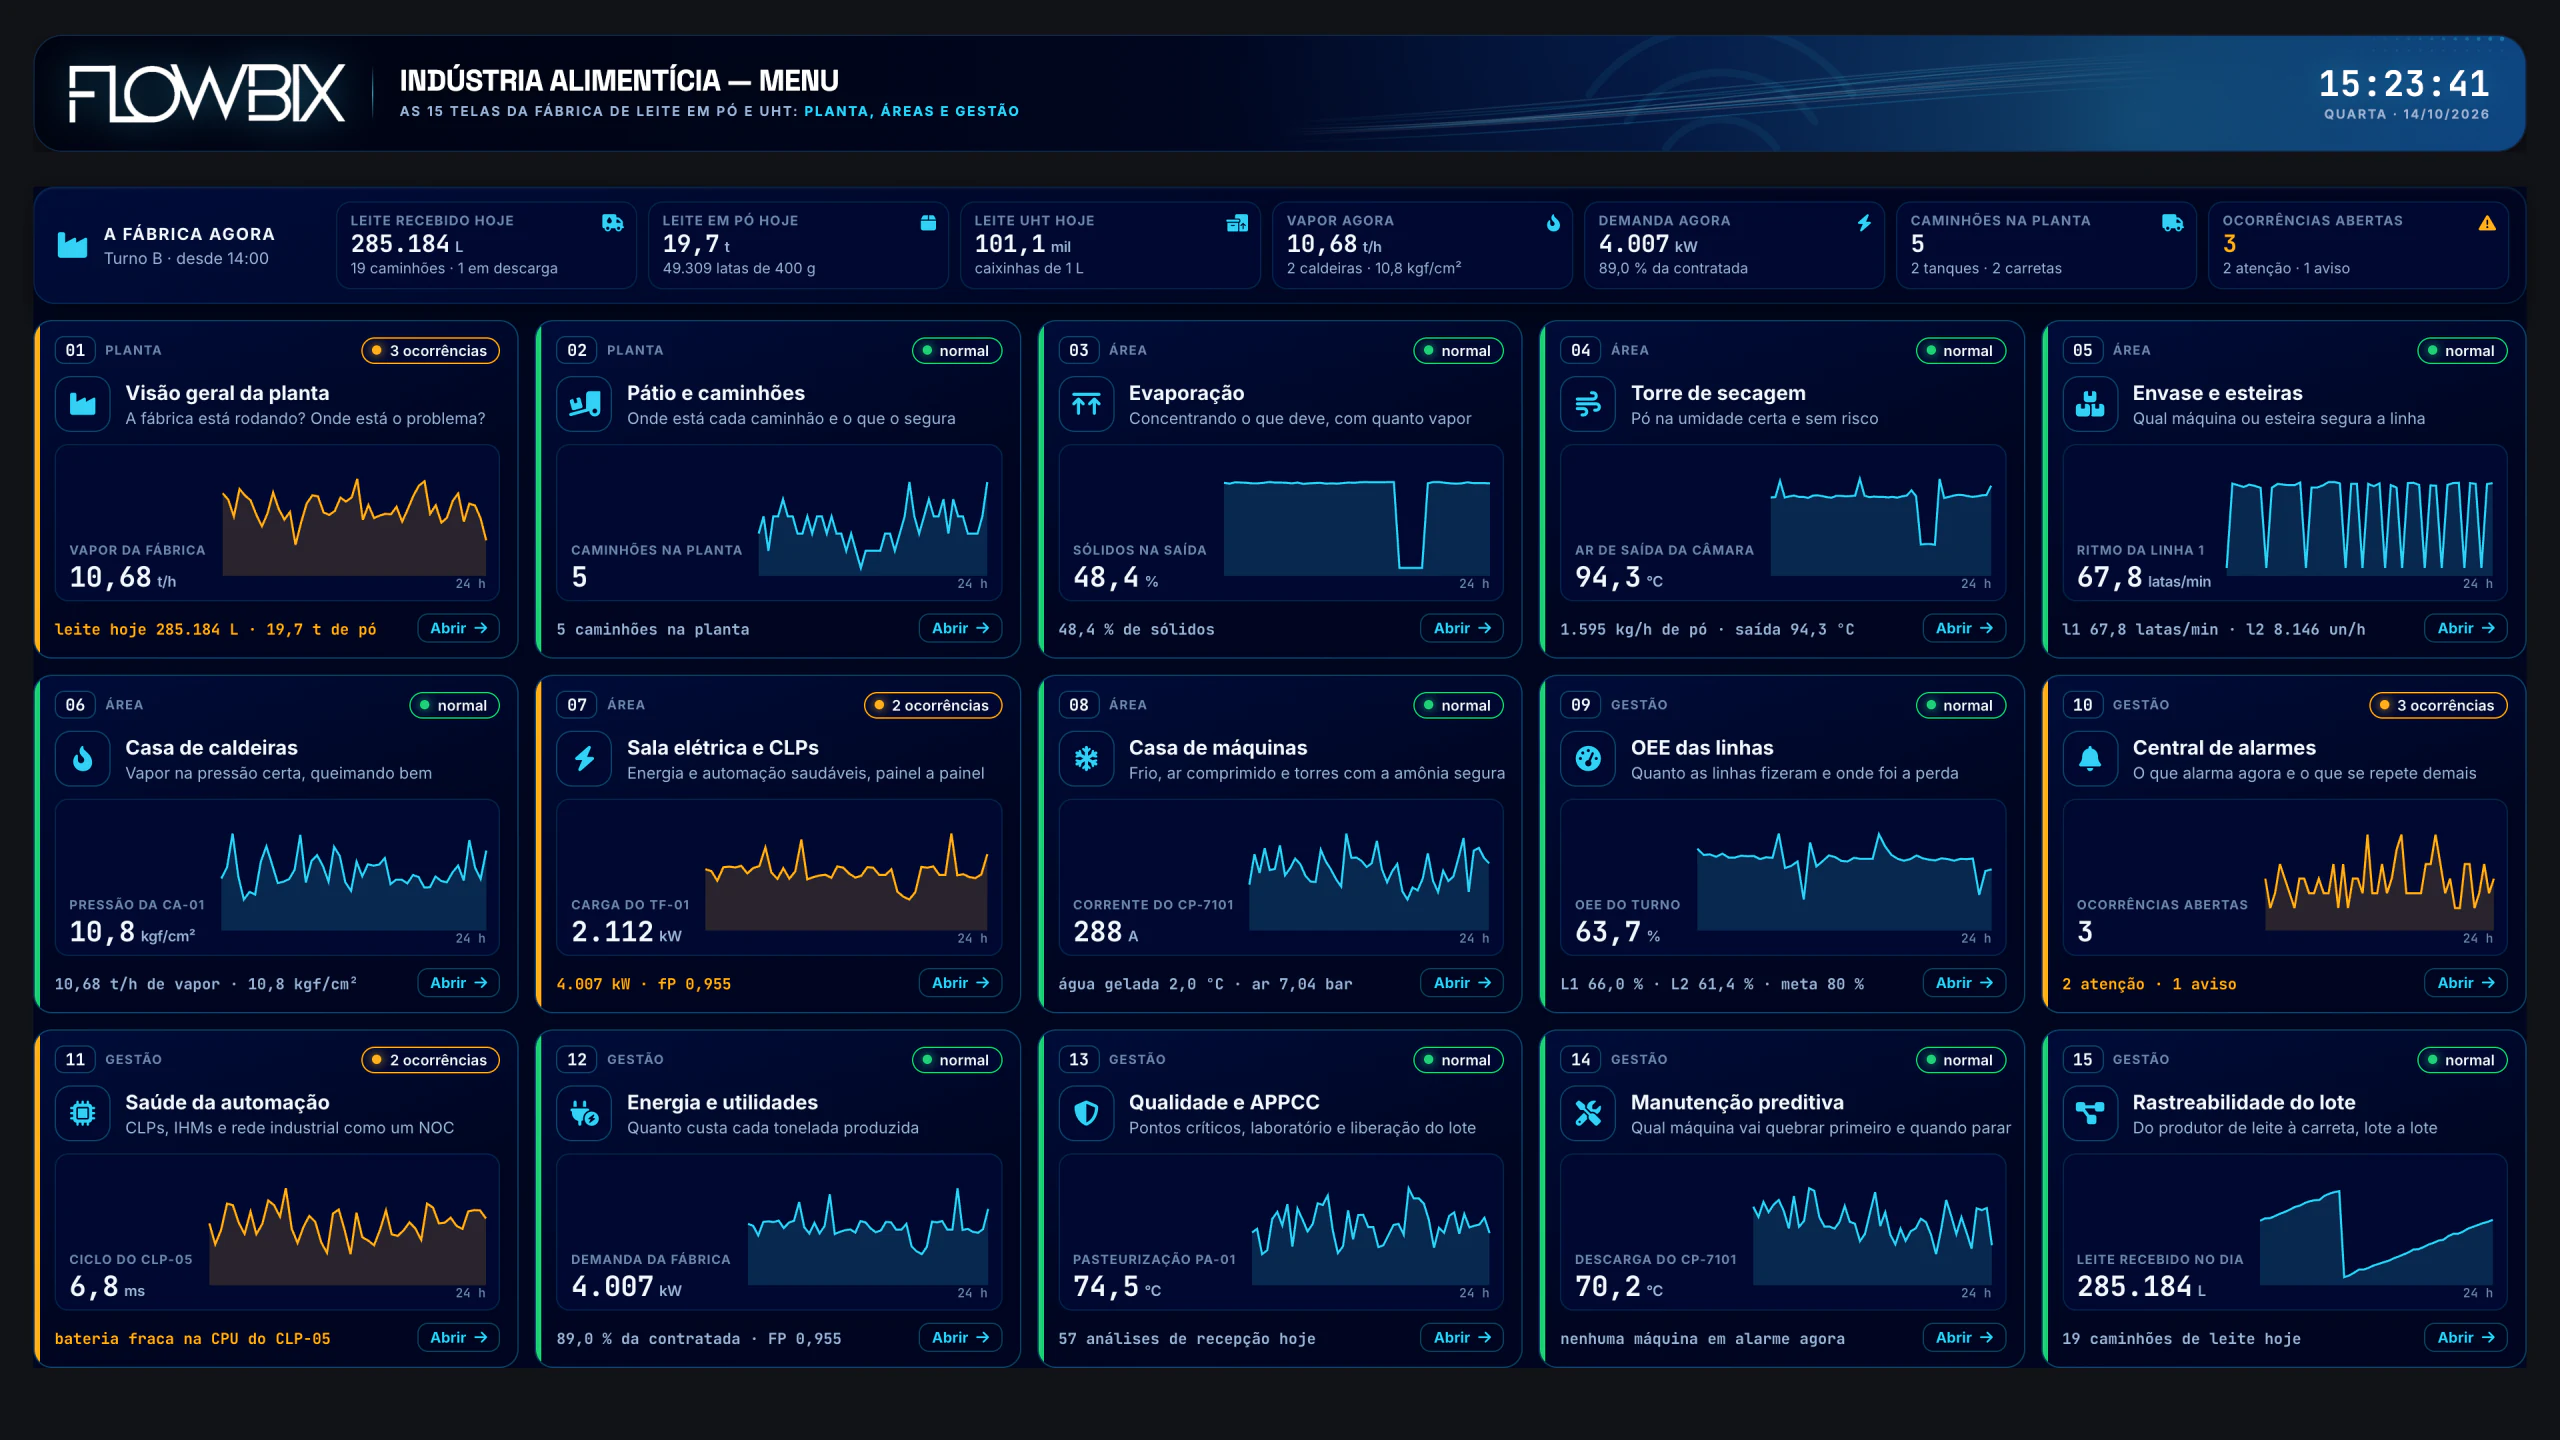
Task: Open the Evaporação screen with Abrir
Action: [x=1461, y=628]
